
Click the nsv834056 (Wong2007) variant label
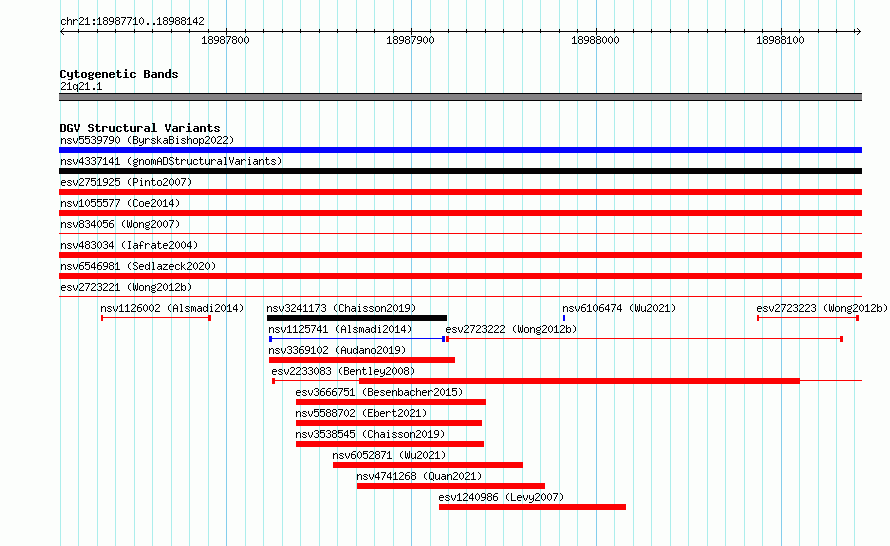pos(120,224)
